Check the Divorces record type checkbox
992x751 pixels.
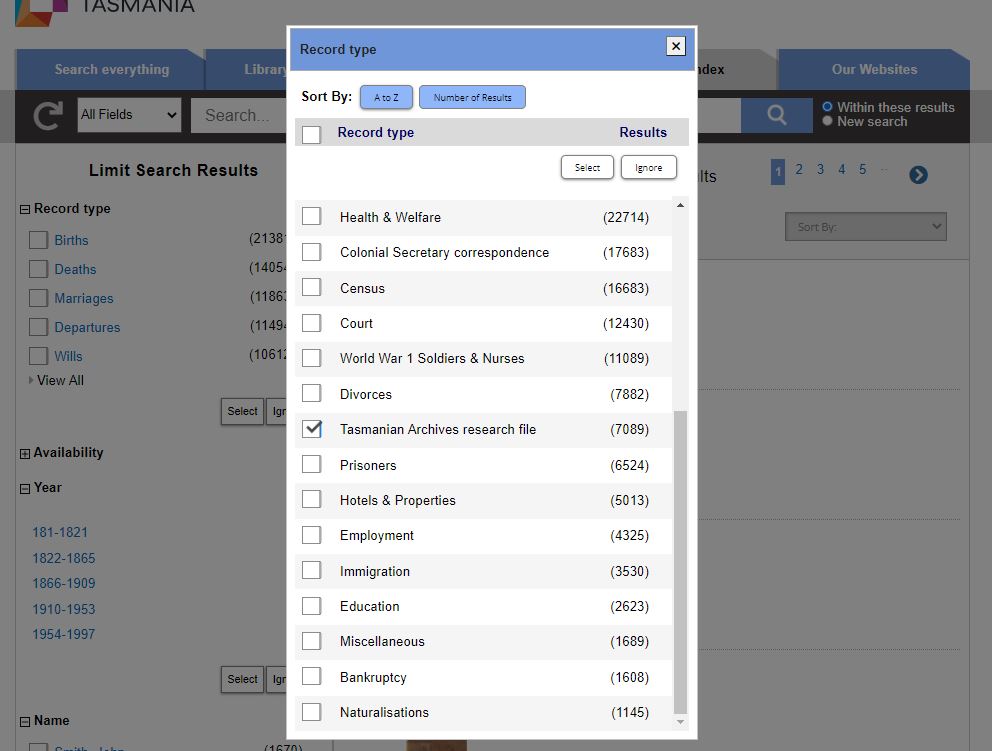312,394
